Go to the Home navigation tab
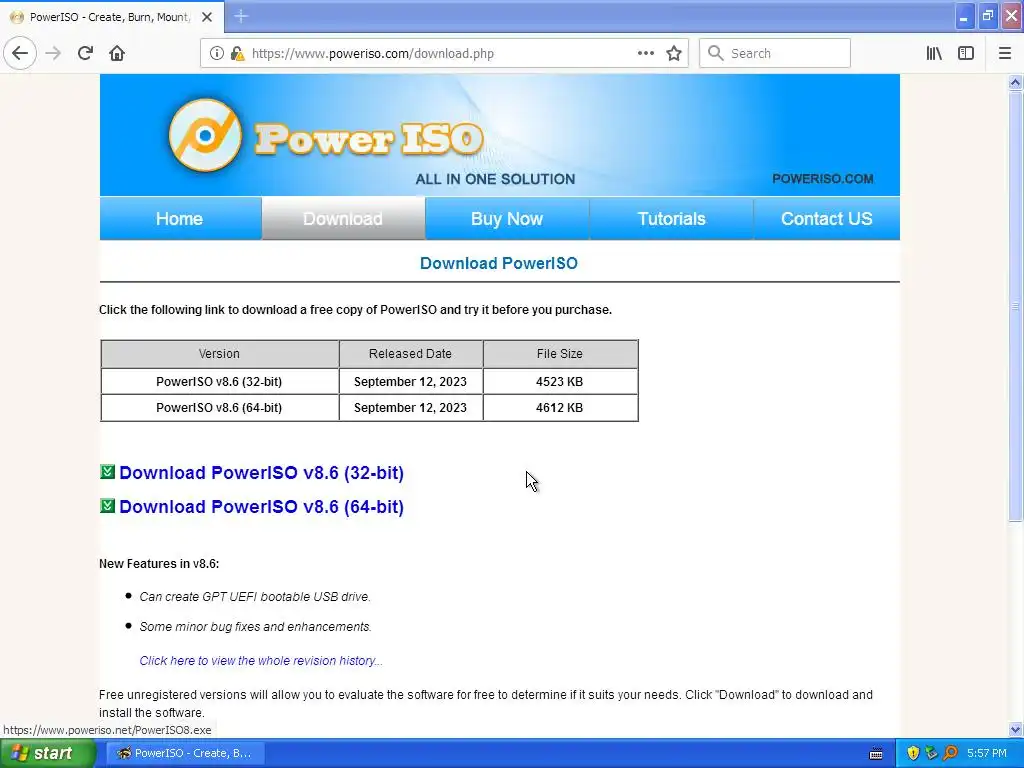1024x768 pixels. click(x=180, y=219)
